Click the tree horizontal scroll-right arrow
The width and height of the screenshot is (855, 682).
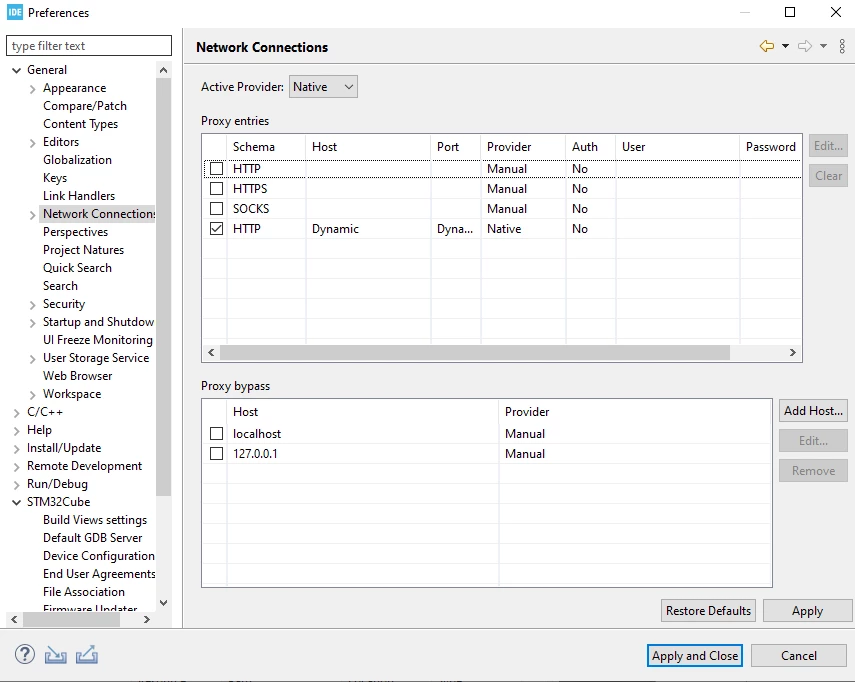coord(147,619)
